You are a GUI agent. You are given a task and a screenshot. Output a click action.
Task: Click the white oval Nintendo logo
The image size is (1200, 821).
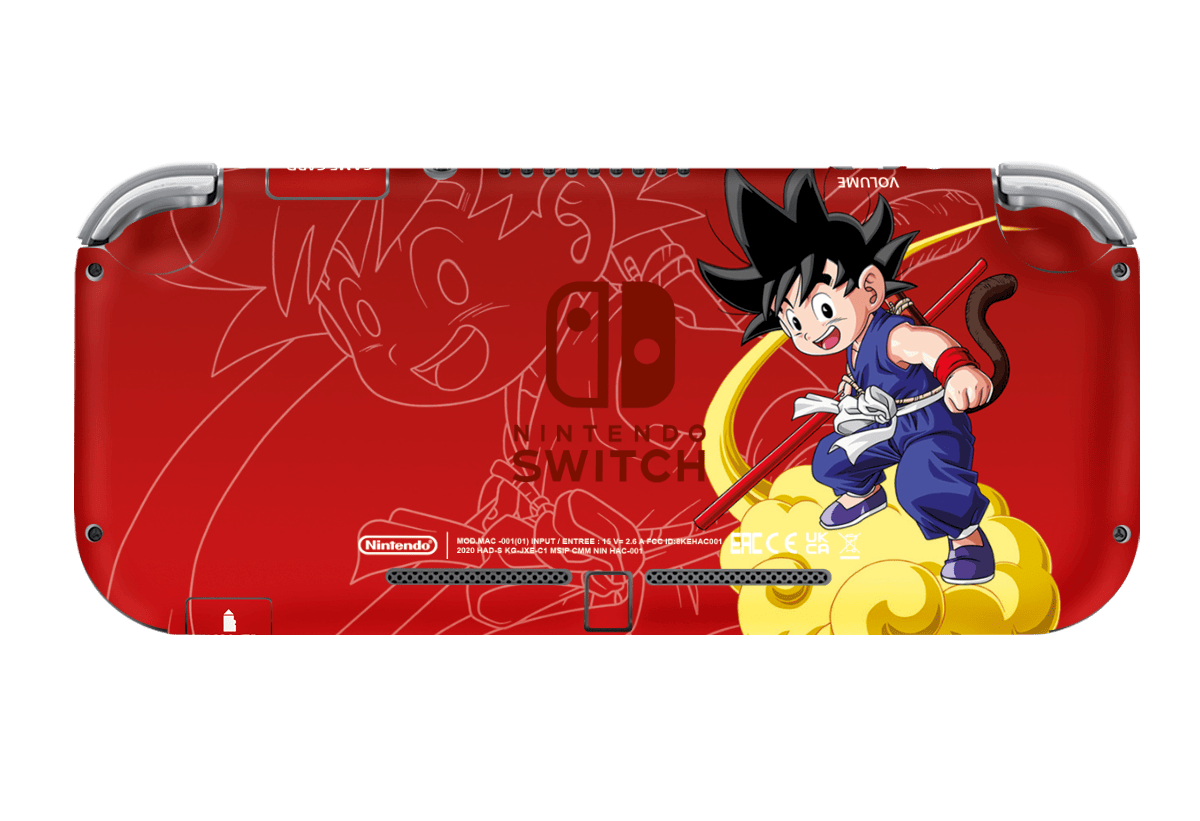tap(398, 545)
